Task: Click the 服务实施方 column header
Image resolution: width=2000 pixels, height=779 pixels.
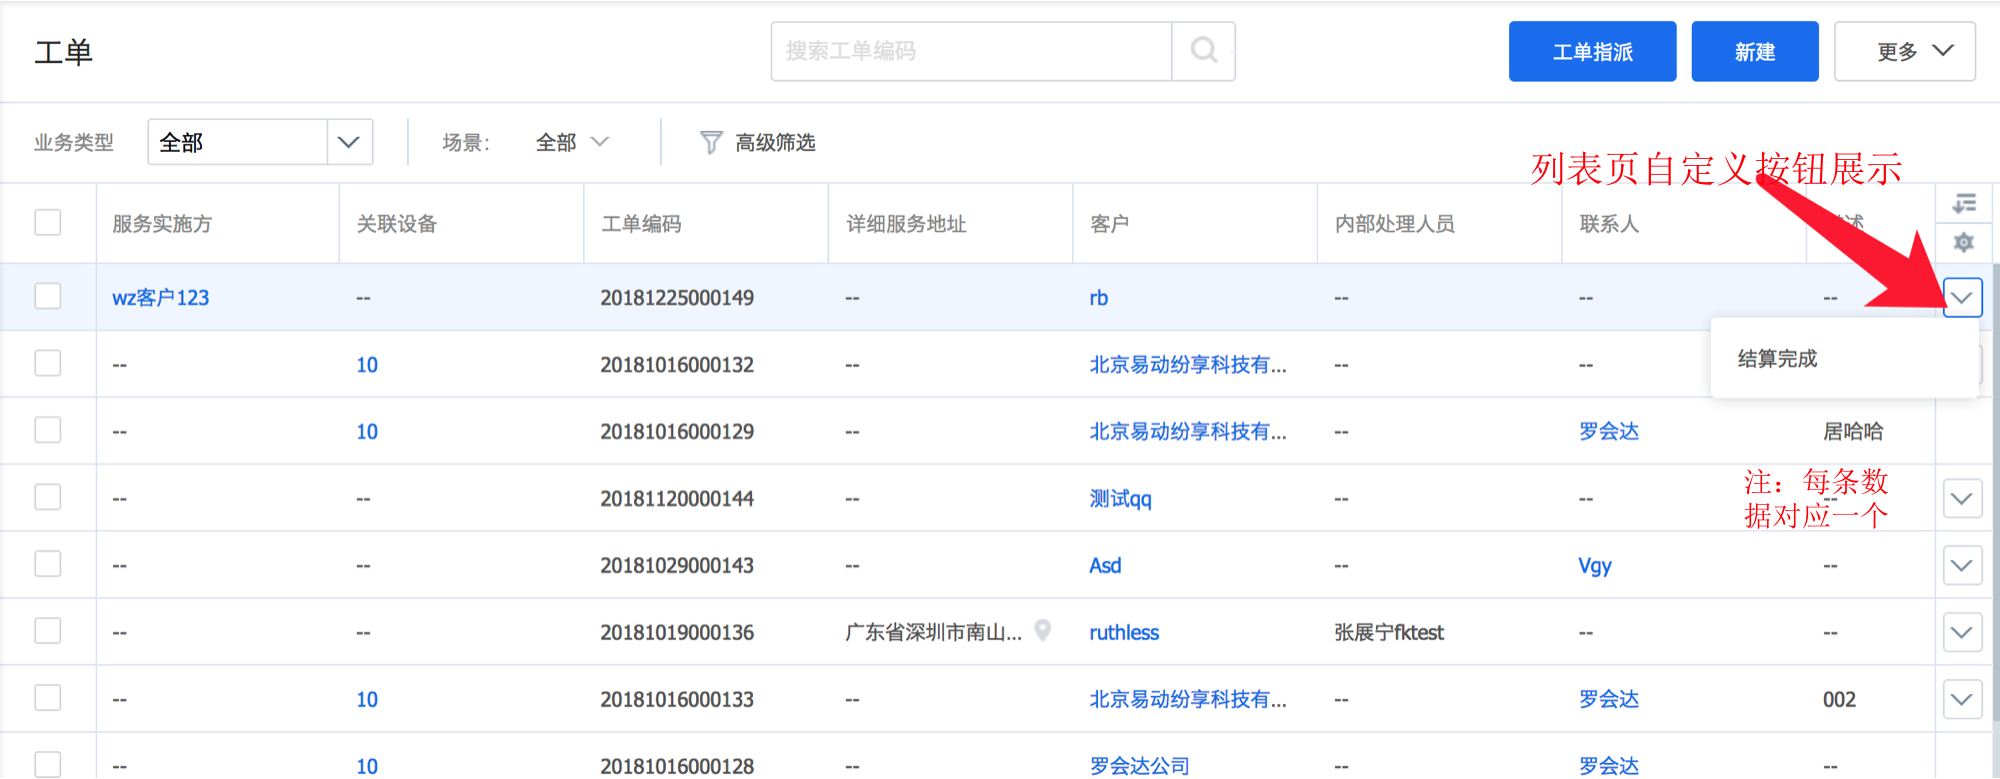Action: (162, 224)
